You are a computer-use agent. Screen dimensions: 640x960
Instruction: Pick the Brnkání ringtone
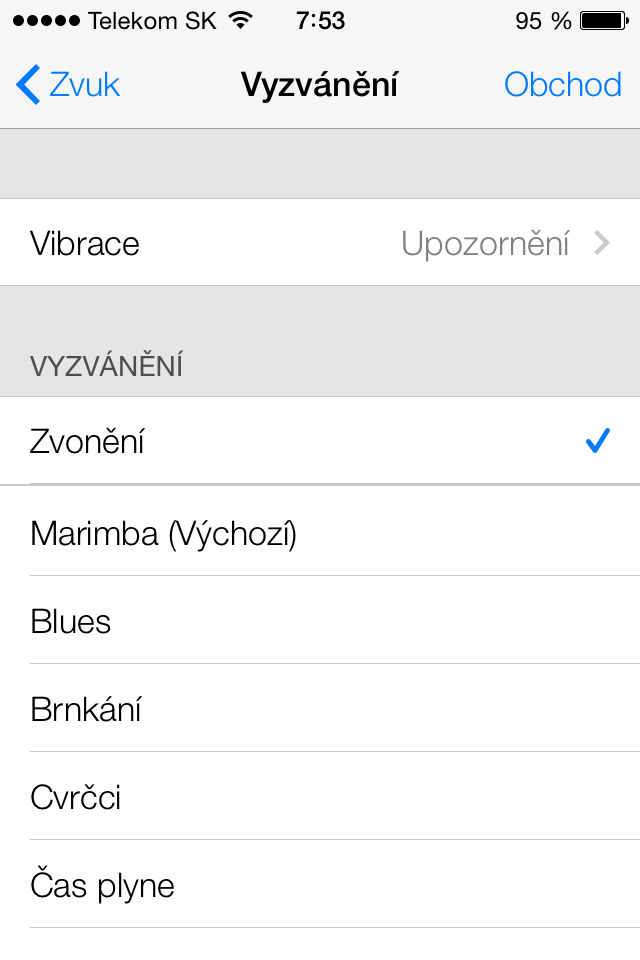tap(86, 709)
